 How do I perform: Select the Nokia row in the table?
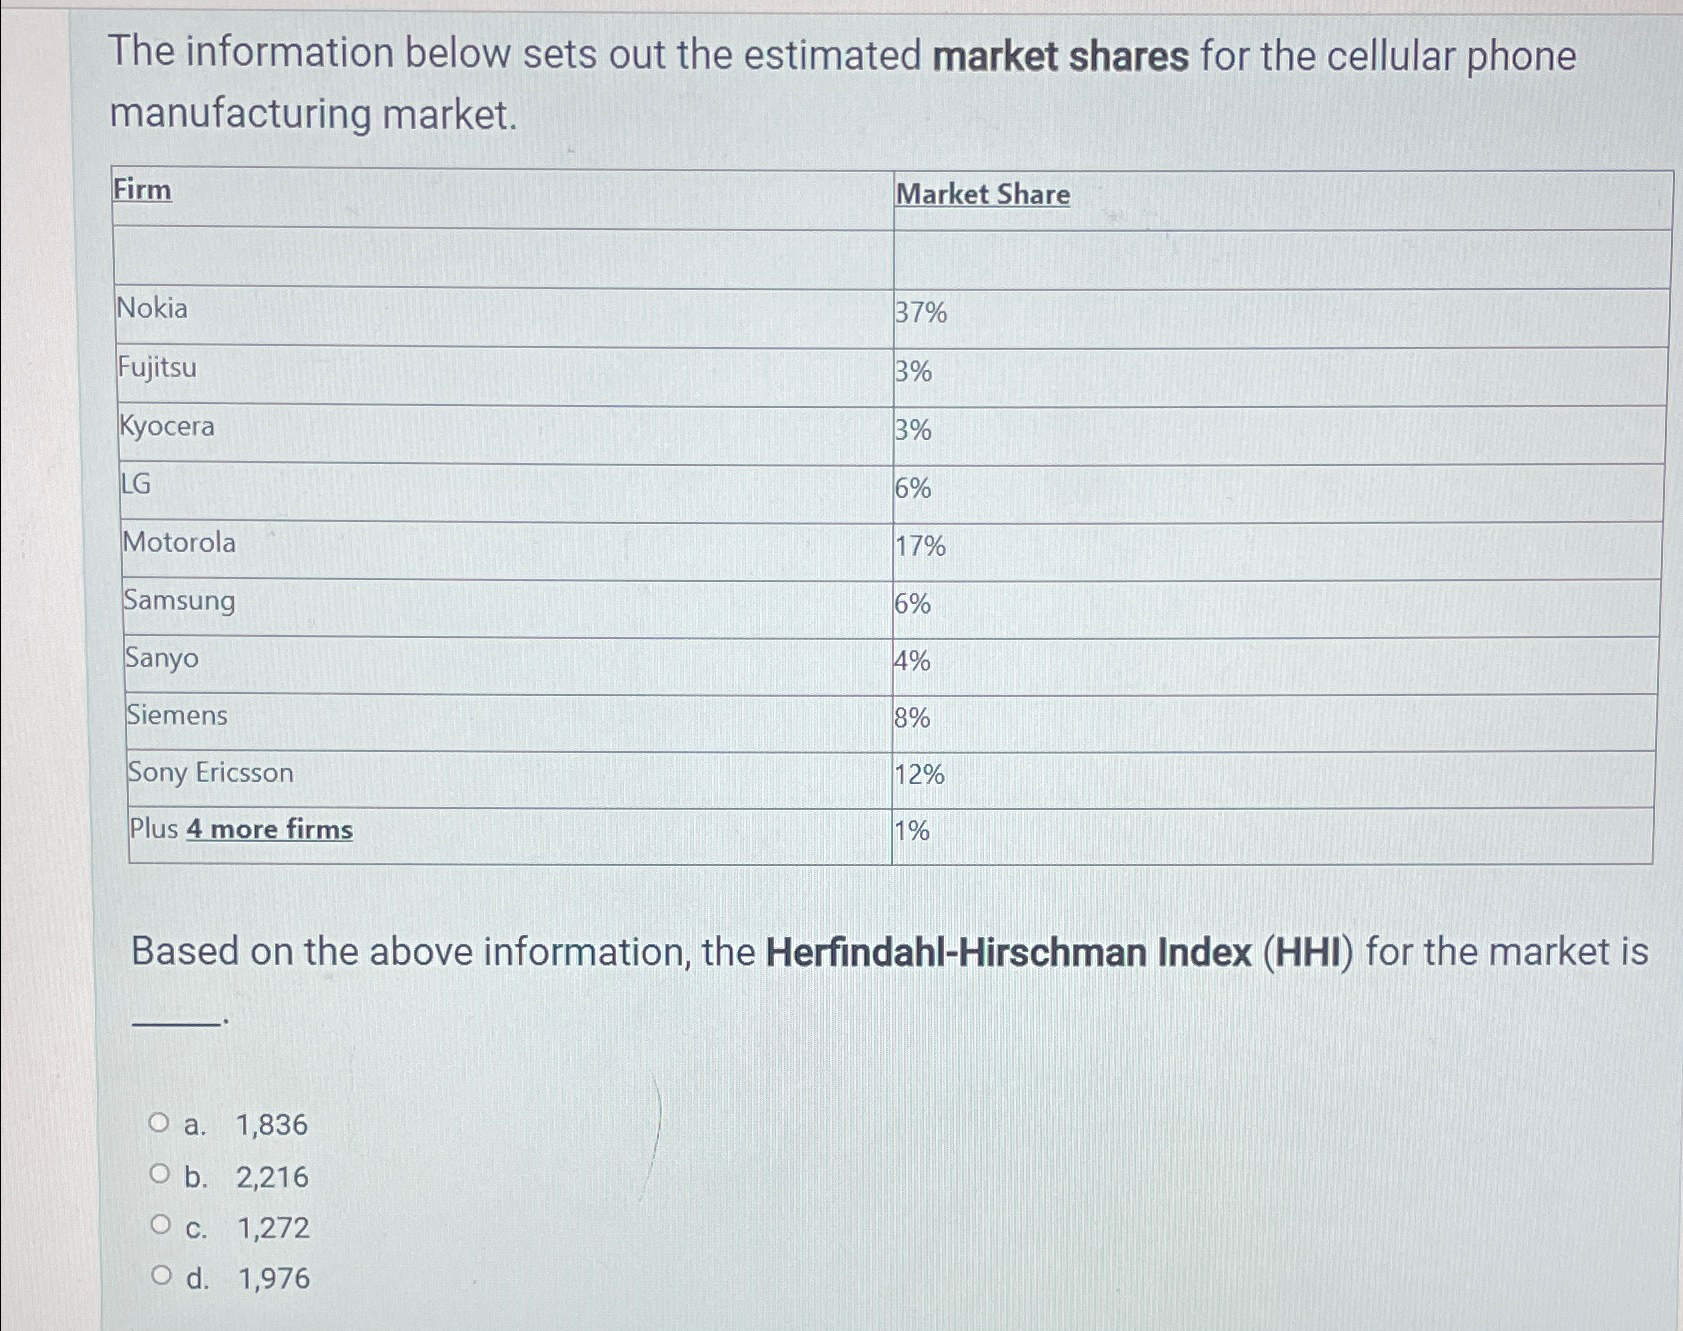[x=400, y=310]
